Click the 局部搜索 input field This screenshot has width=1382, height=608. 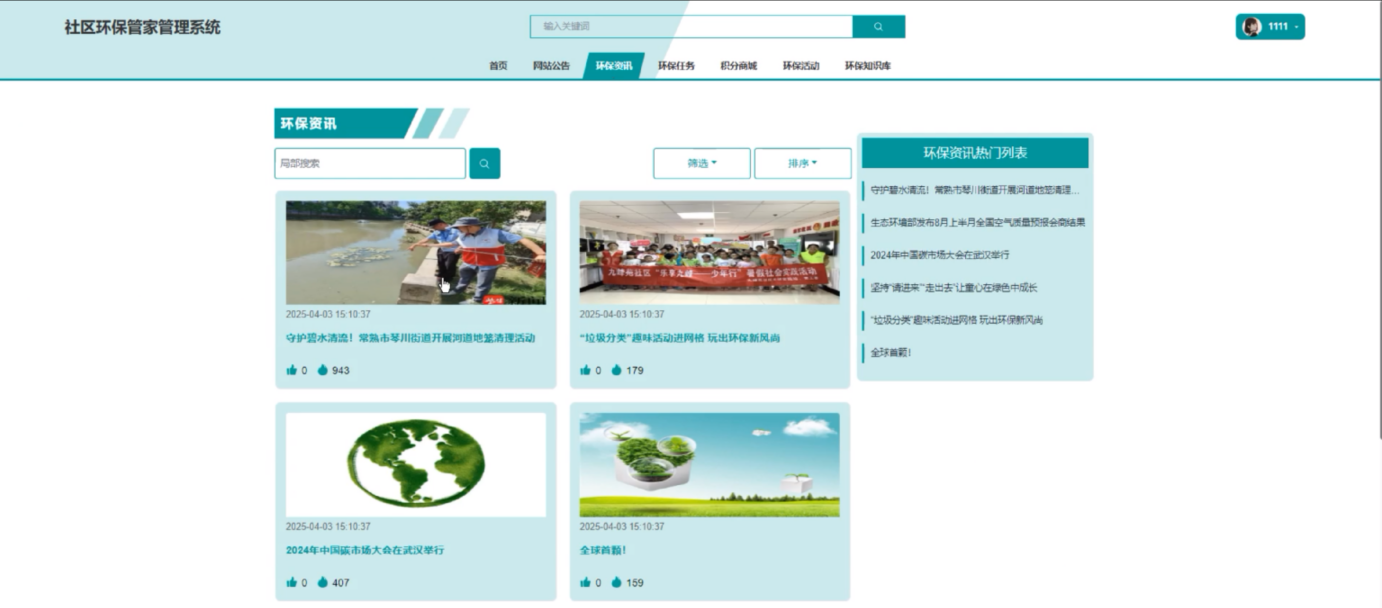point(370,163)
